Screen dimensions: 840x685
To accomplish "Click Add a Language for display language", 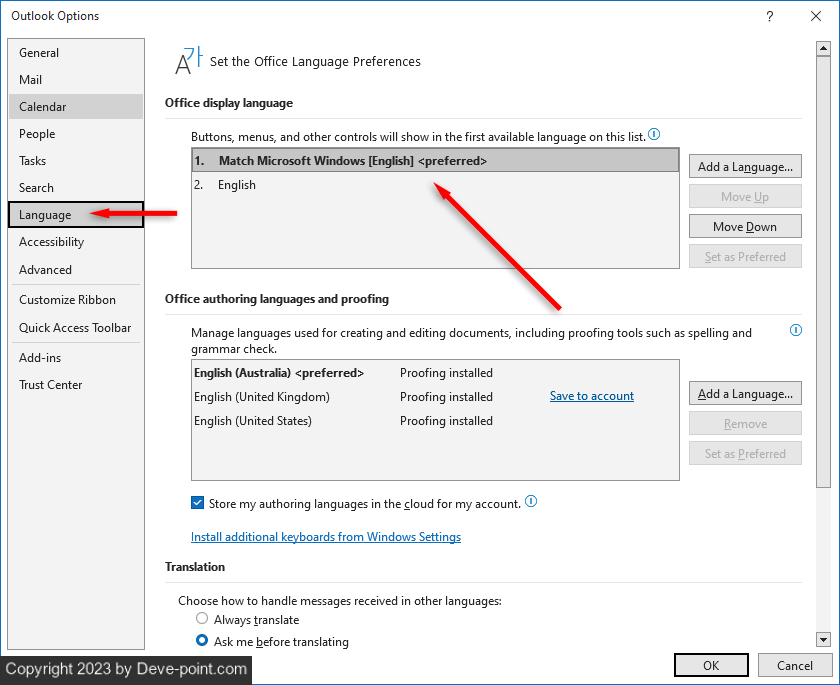I will point(745,167).
